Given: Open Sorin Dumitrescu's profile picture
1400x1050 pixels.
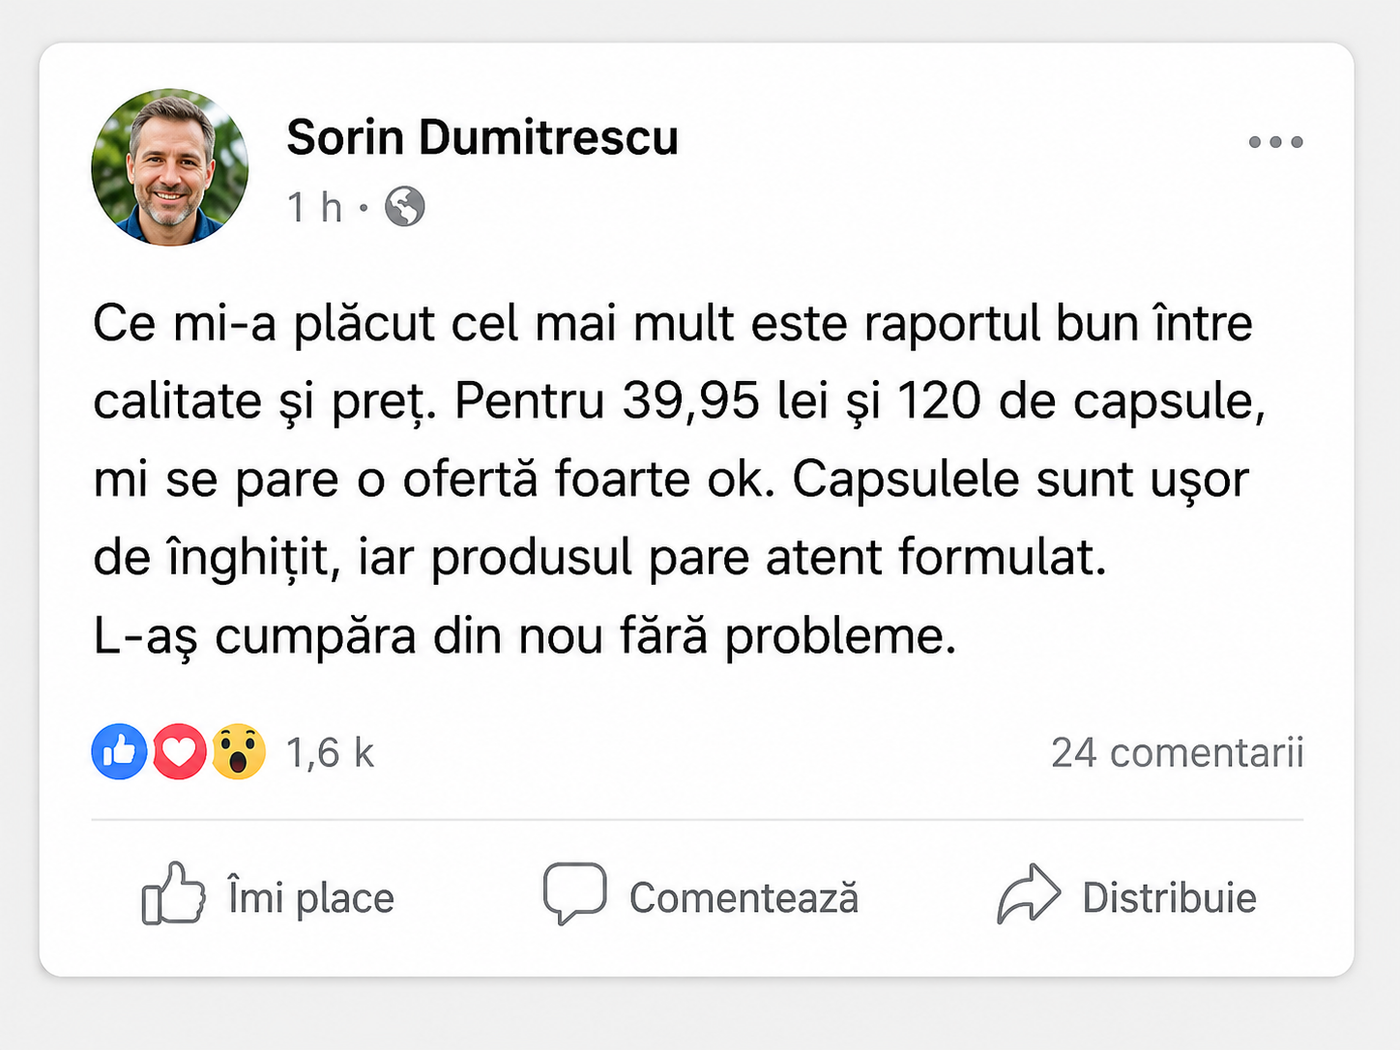Looking at the screenshot, I should [x=170, y=167].
